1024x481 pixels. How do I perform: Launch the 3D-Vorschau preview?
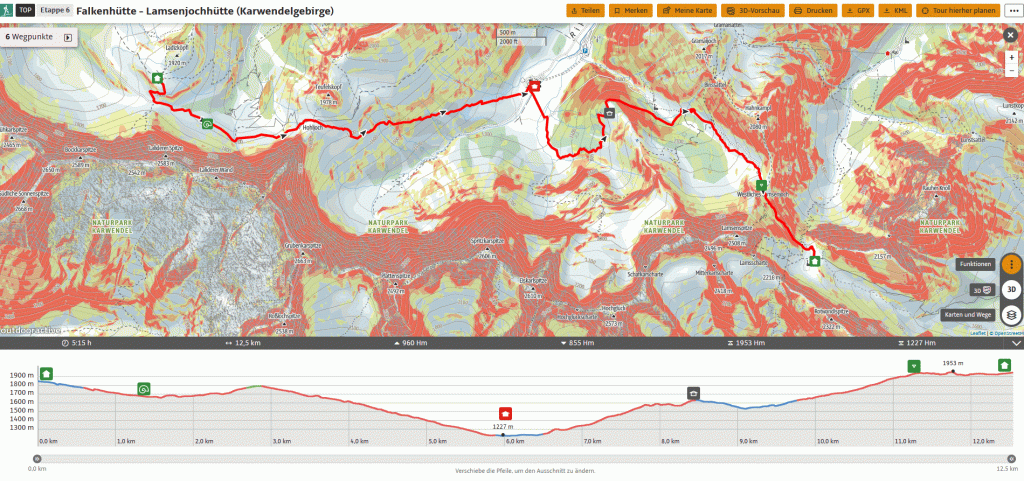(754, 10)
